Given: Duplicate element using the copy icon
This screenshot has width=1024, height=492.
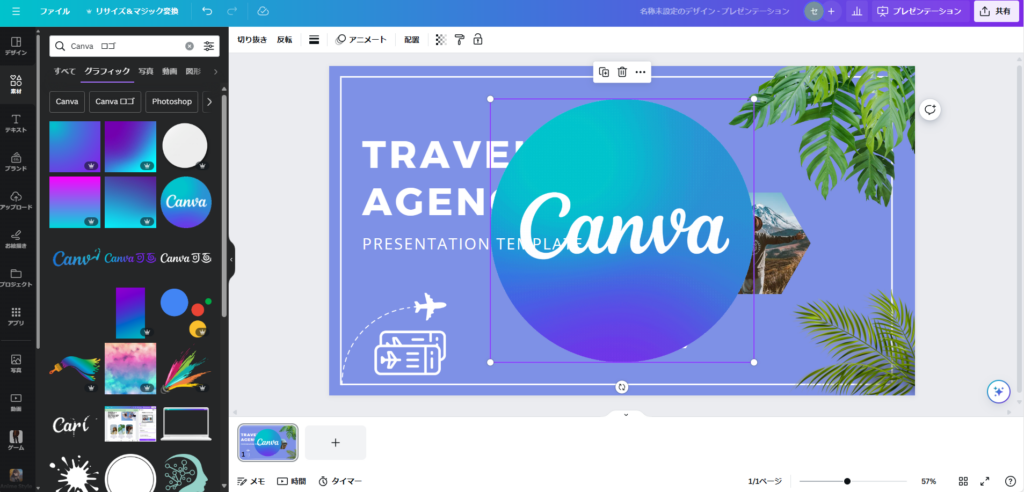Looking at the screenshot, I should 603,72.
